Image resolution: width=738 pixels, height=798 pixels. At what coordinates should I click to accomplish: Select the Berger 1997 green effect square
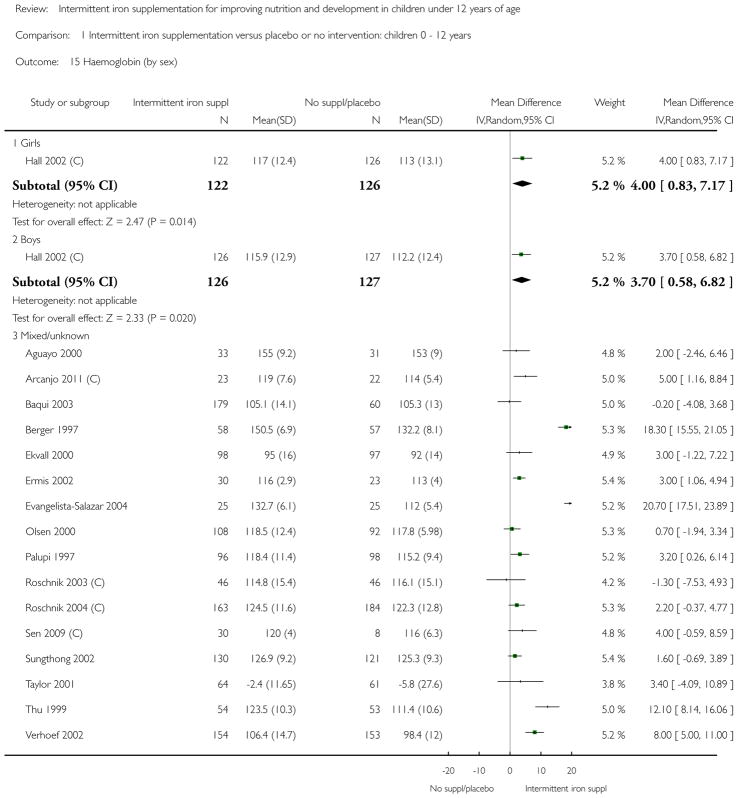pyautogui.click(x=566, y=427)
